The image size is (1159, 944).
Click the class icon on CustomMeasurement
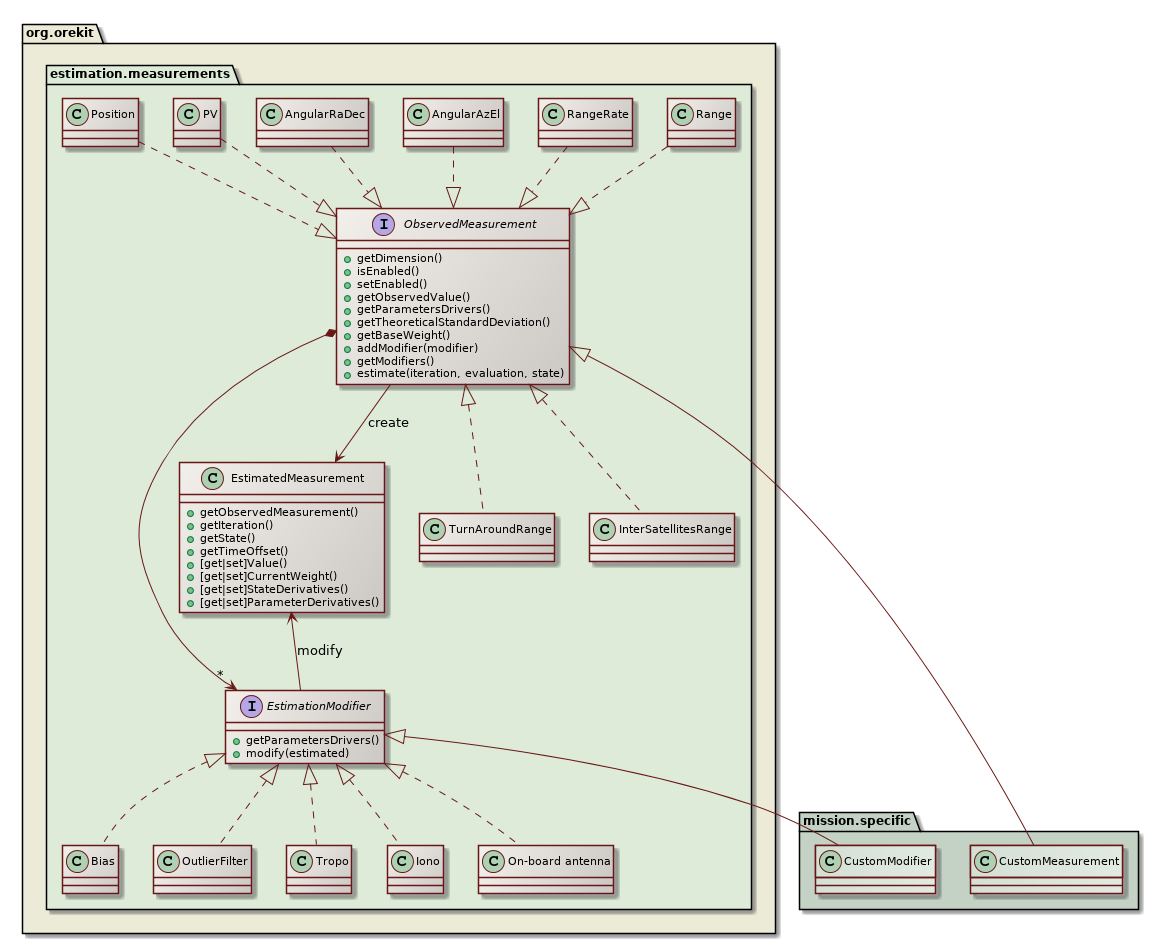click(x=986, y=860)
